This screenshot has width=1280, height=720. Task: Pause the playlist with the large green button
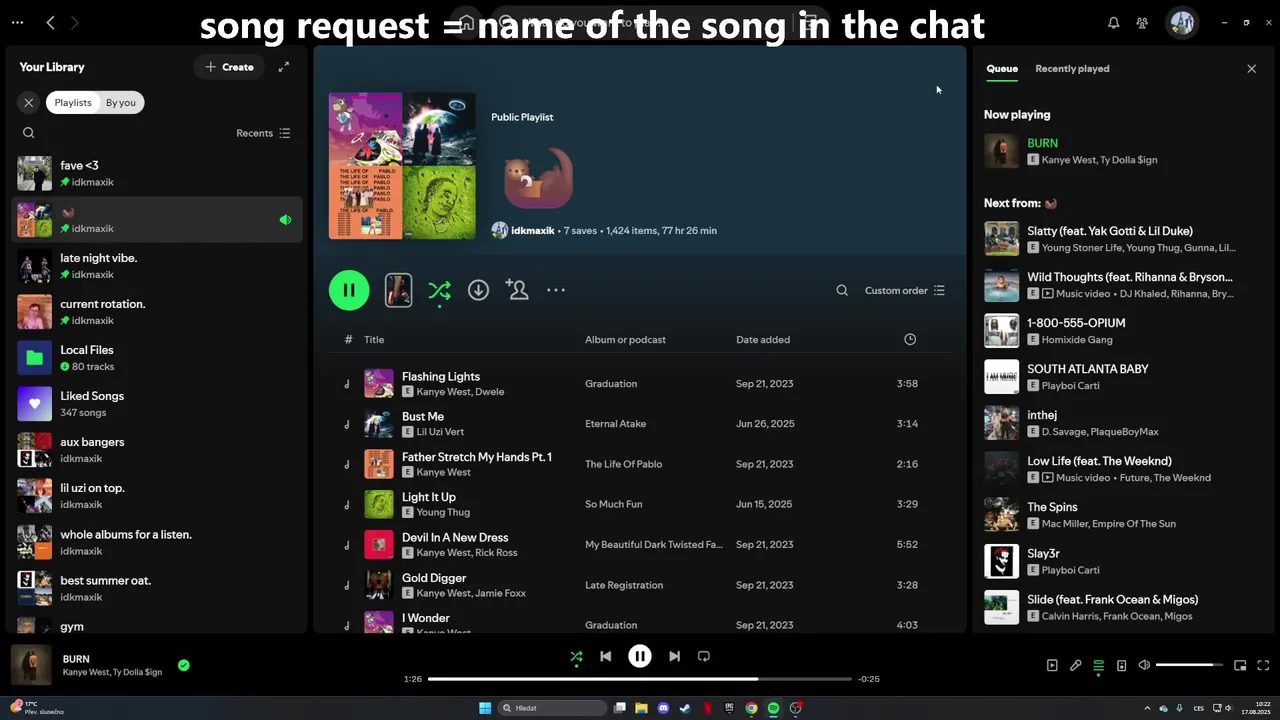tap(349, 290)
